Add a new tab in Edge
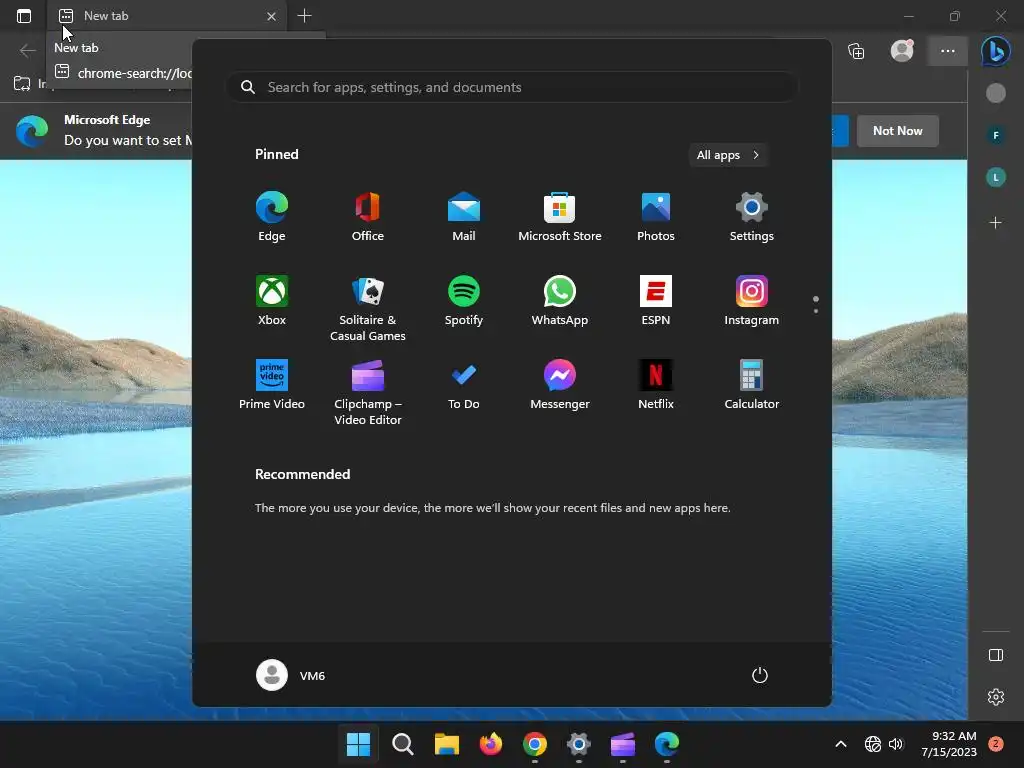The height and width of the screenshot is (768, 1024). [x=304, y=16]
